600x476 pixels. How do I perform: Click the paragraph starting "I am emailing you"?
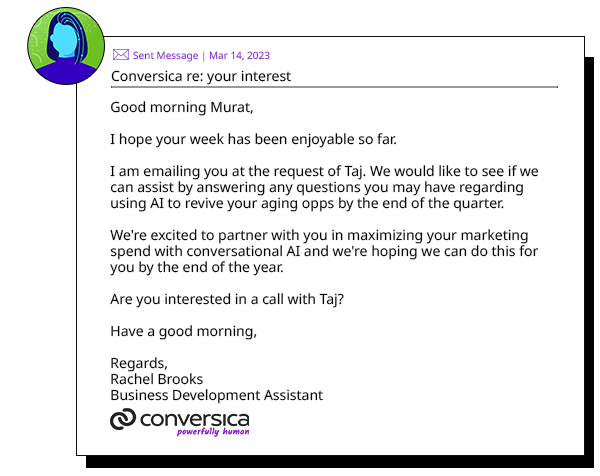point(332,188)
